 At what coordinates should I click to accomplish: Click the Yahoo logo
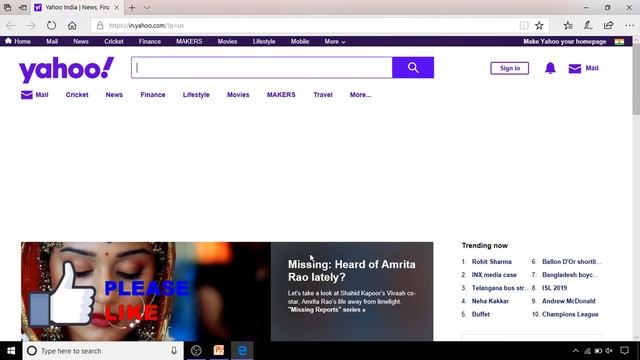click(67, 69)
